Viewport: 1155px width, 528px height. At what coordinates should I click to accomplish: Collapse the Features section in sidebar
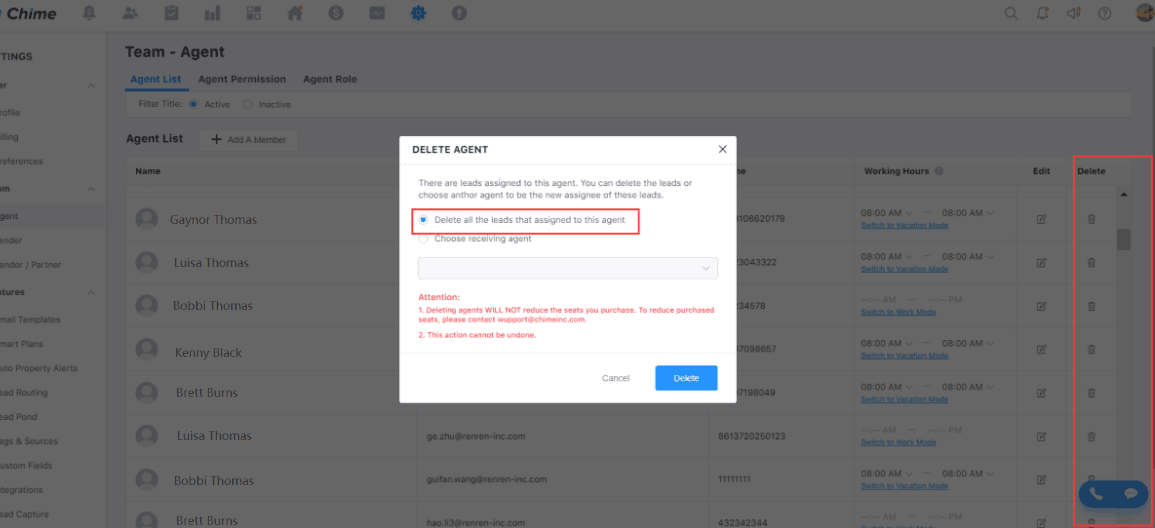click(91, 292)
